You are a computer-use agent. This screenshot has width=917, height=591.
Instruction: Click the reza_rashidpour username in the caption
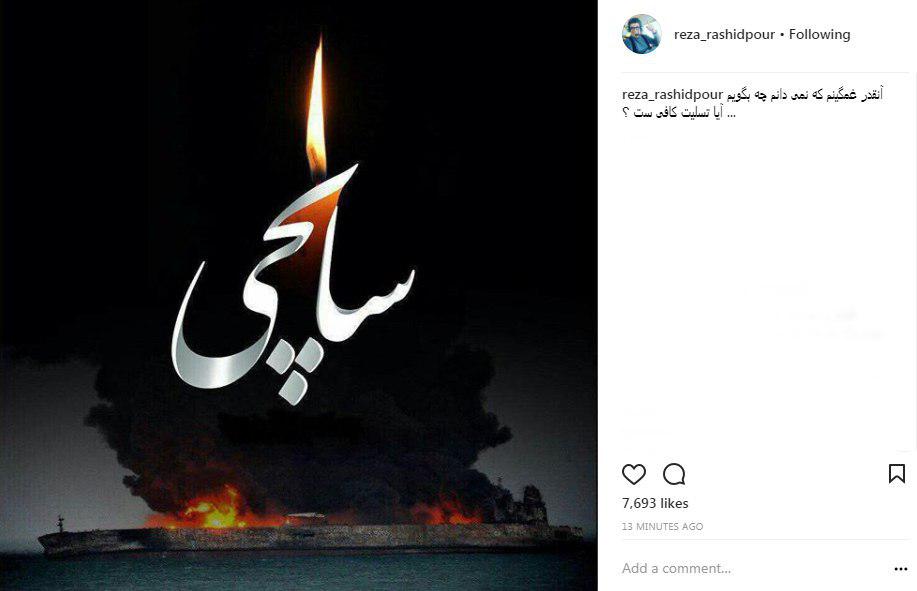tap(673, 95)
